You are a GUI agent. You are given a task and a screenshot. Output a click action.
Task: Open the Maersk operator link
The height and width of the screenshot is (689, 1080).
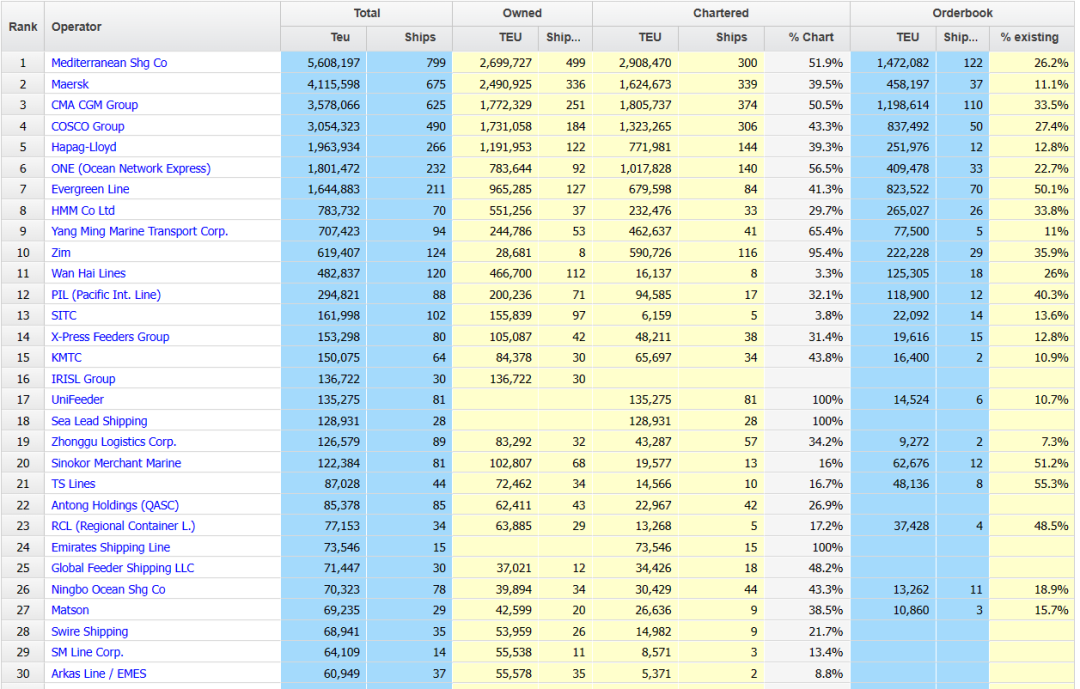(70, 84)
